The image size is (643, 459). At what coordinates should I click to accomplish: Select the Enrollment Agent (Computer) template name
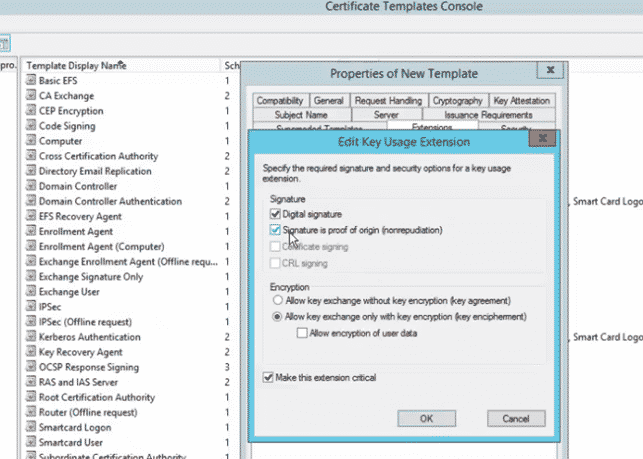point(102,247)
